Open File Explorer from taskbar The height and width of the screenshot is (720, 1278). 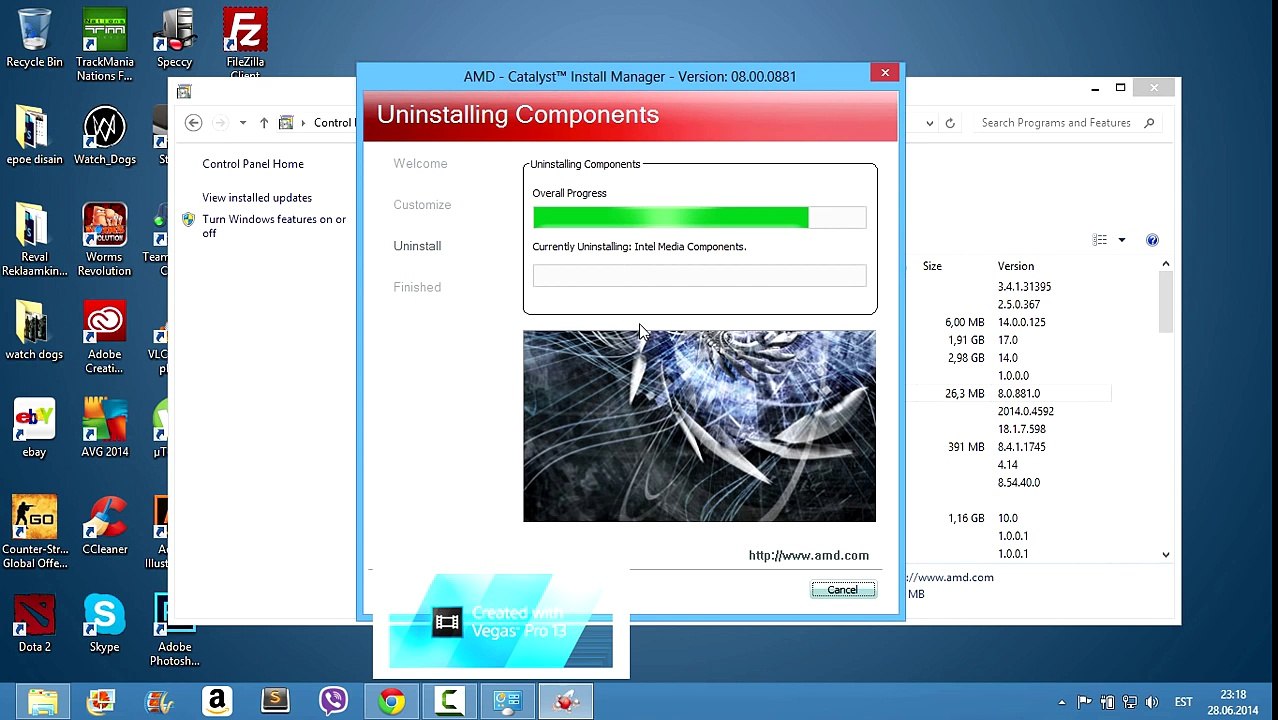pyautogui.click(x=43, y=701)
